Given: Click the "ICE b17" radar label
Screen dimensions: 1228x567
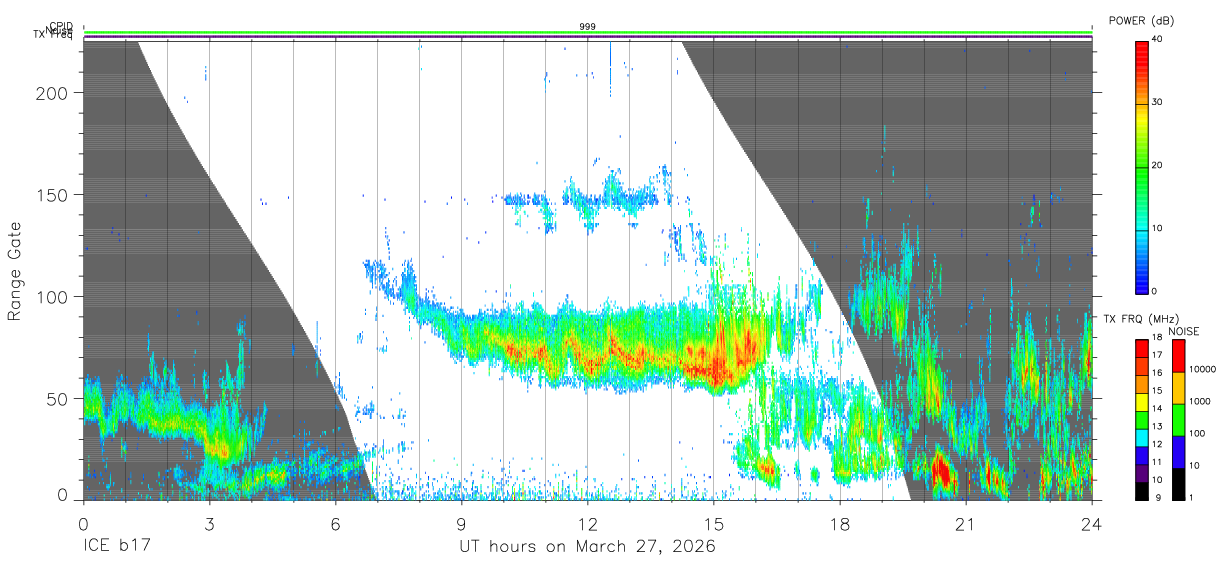Looking at the screenshot, I should (x=116, y=547).
